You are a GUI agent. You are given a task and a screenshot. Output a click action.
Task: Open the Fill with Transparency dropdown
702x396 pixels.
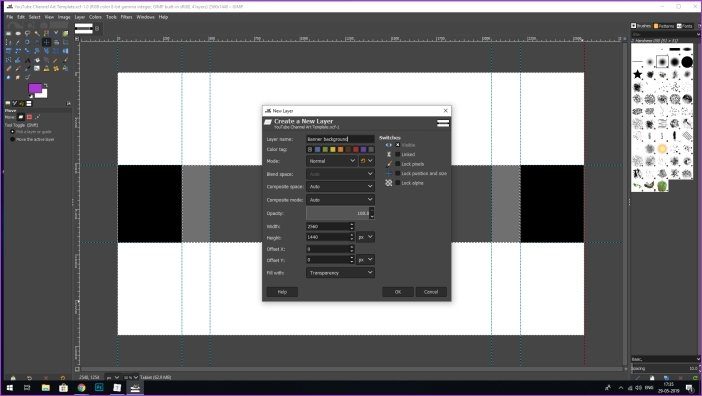[340, 273]
